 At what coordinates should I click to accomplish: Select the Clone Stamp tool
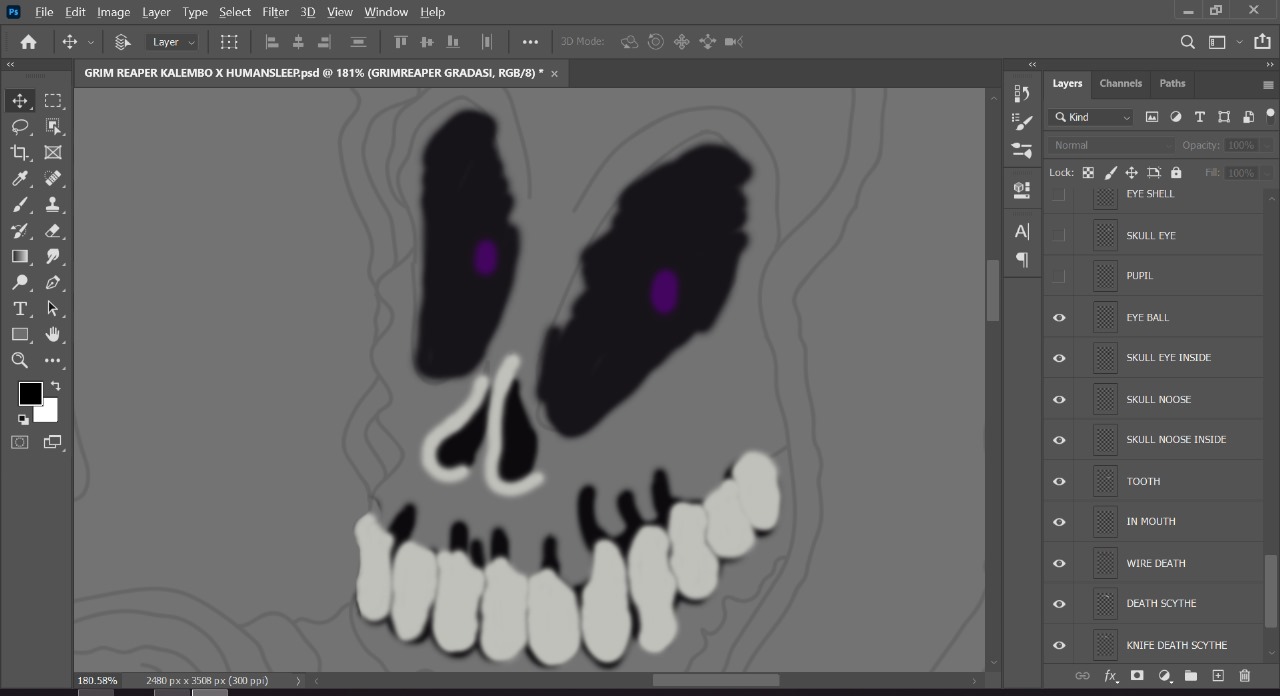click(53, 205)
